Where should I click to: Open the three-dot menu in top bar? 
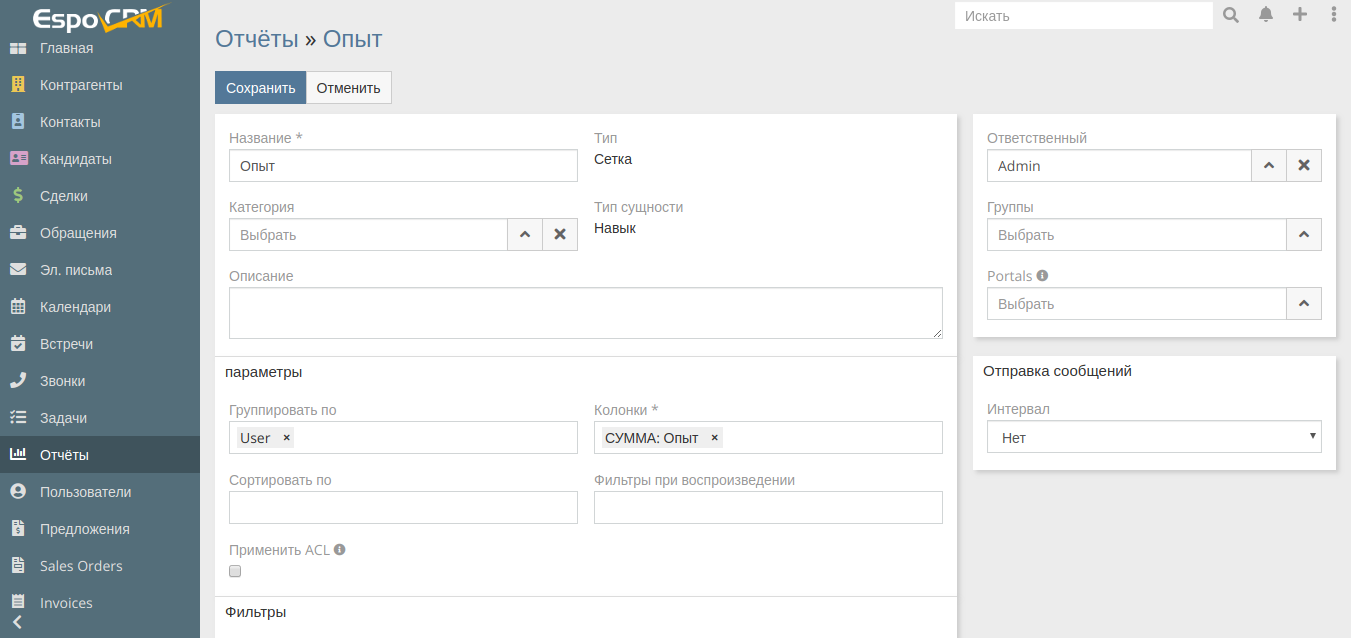[1333, 15]
